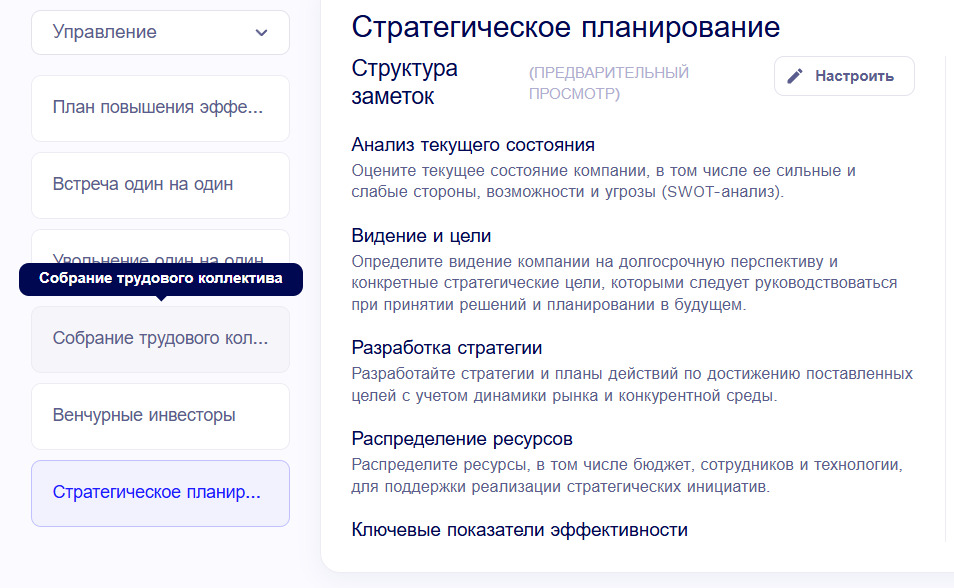The width and height of the screenshot is (954, 588).
Task: Select the Анализ текущего состояния section heading
Action: [473, 145]
